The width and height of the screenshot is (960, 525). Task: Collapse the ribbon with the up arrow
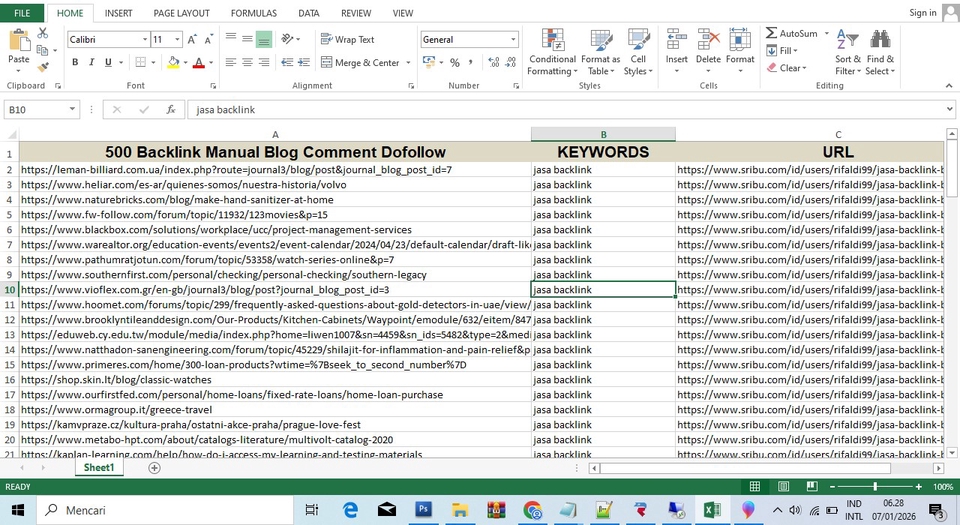(949, 86)
